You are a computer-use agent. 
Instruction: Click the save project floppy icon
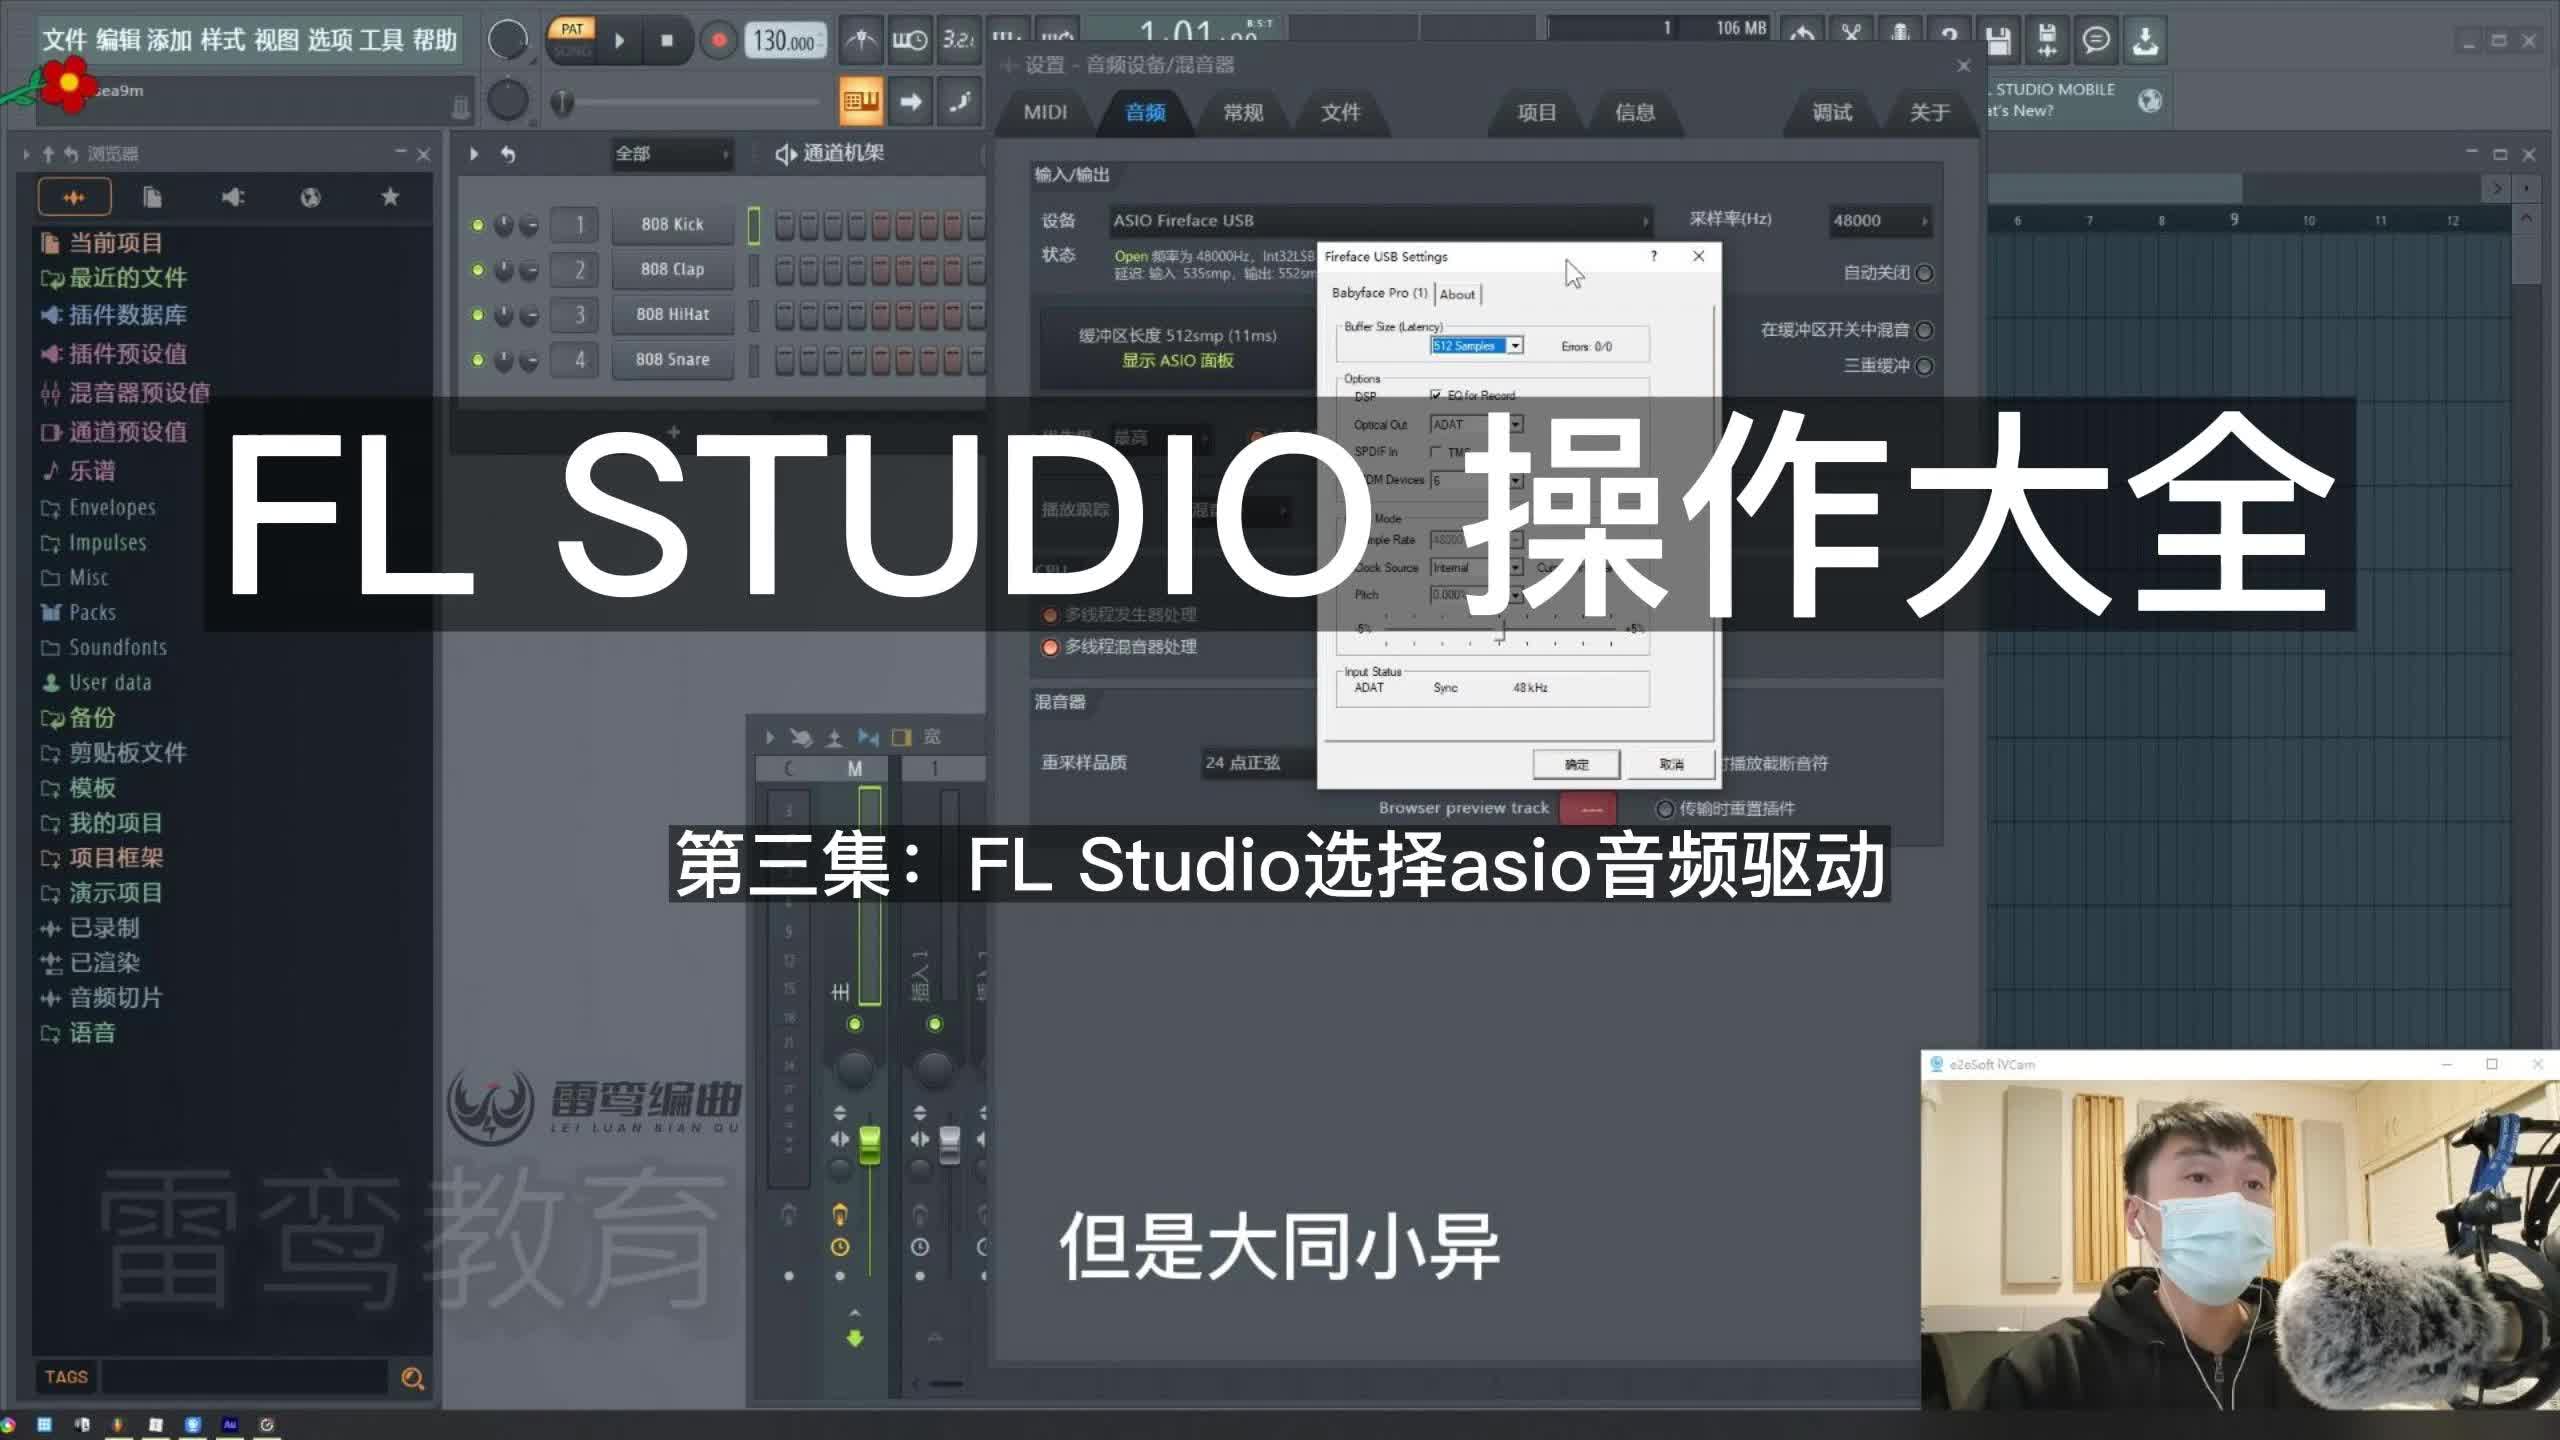[x=1998, y=40]
